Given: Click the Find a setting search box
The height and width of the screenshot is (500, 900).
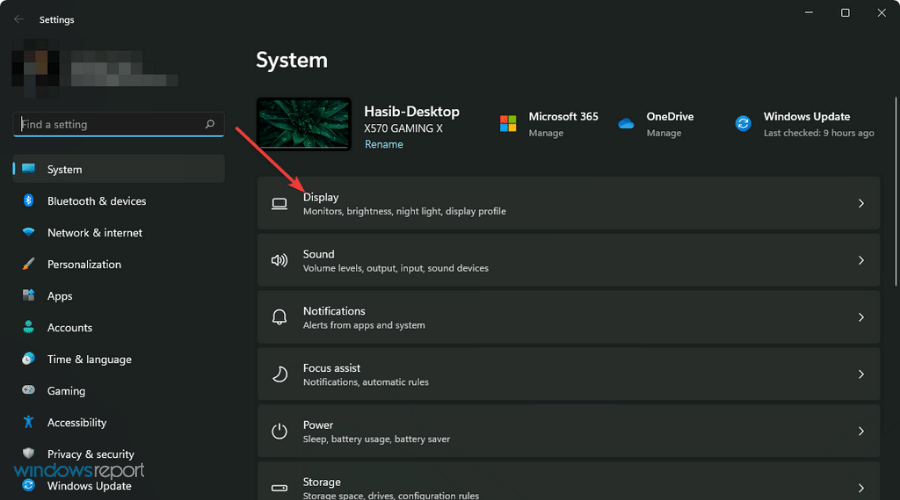Looking at the screenshot, I should 108,125.
